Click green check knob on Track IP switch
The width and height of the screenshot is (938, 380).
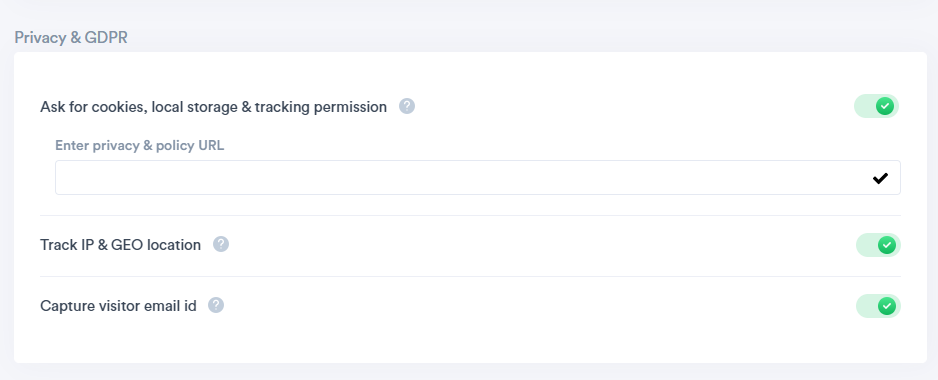[887, 245]
